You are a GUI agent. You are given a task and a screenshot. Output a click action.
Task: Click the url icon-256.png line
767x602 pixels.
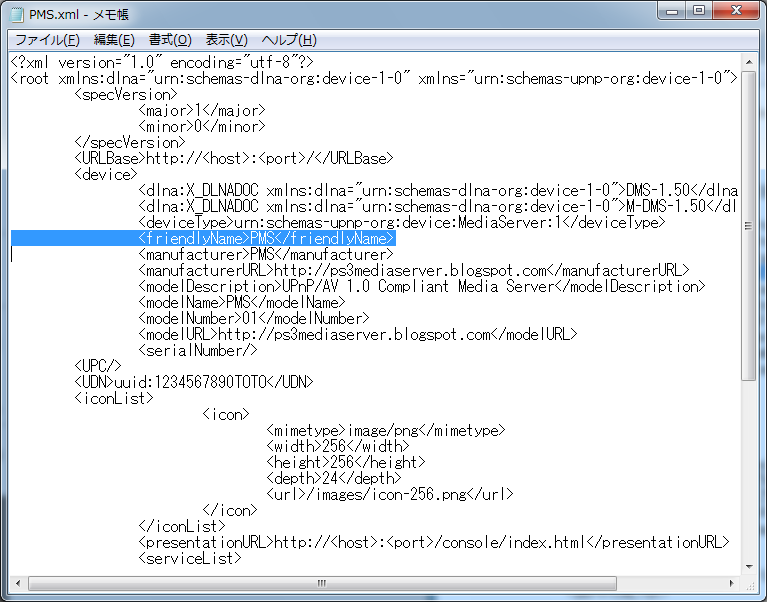[390, 494]
